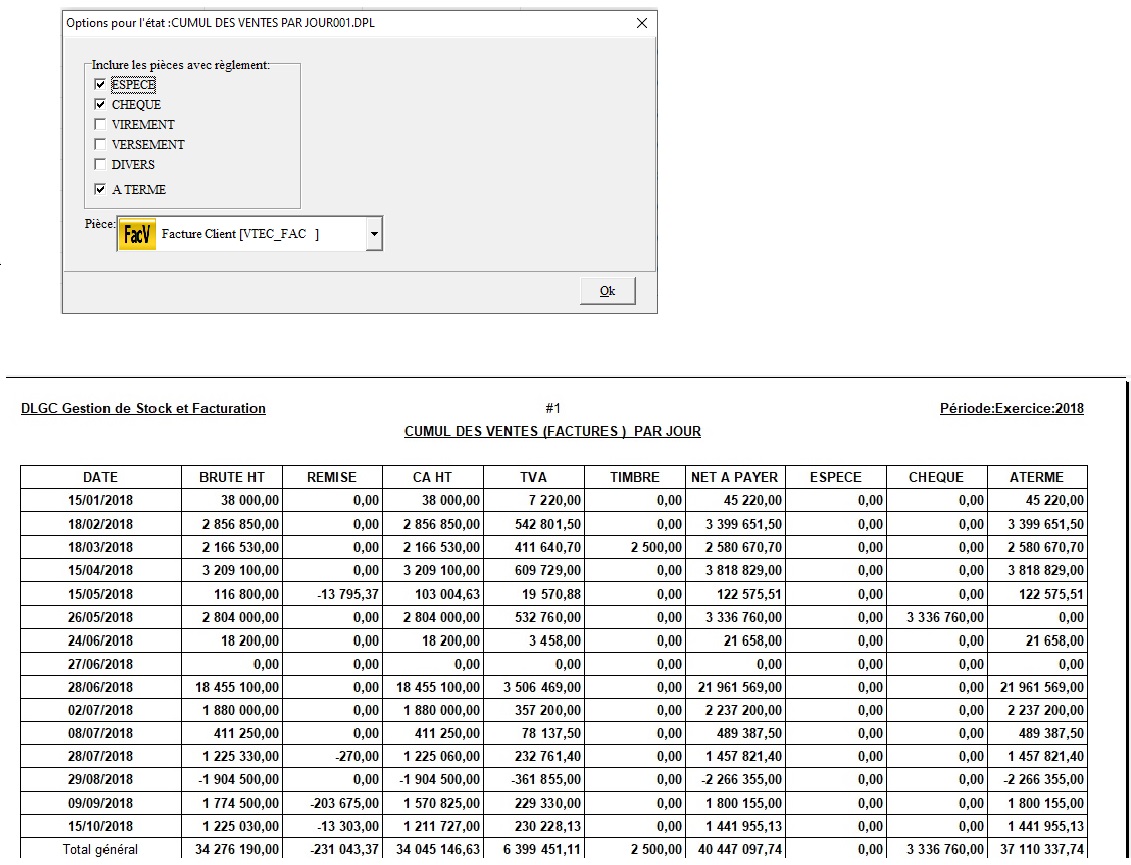1131x865 pixels.
Task: Select date cell 15/01/2018
Action: click(x=100, y=500)
